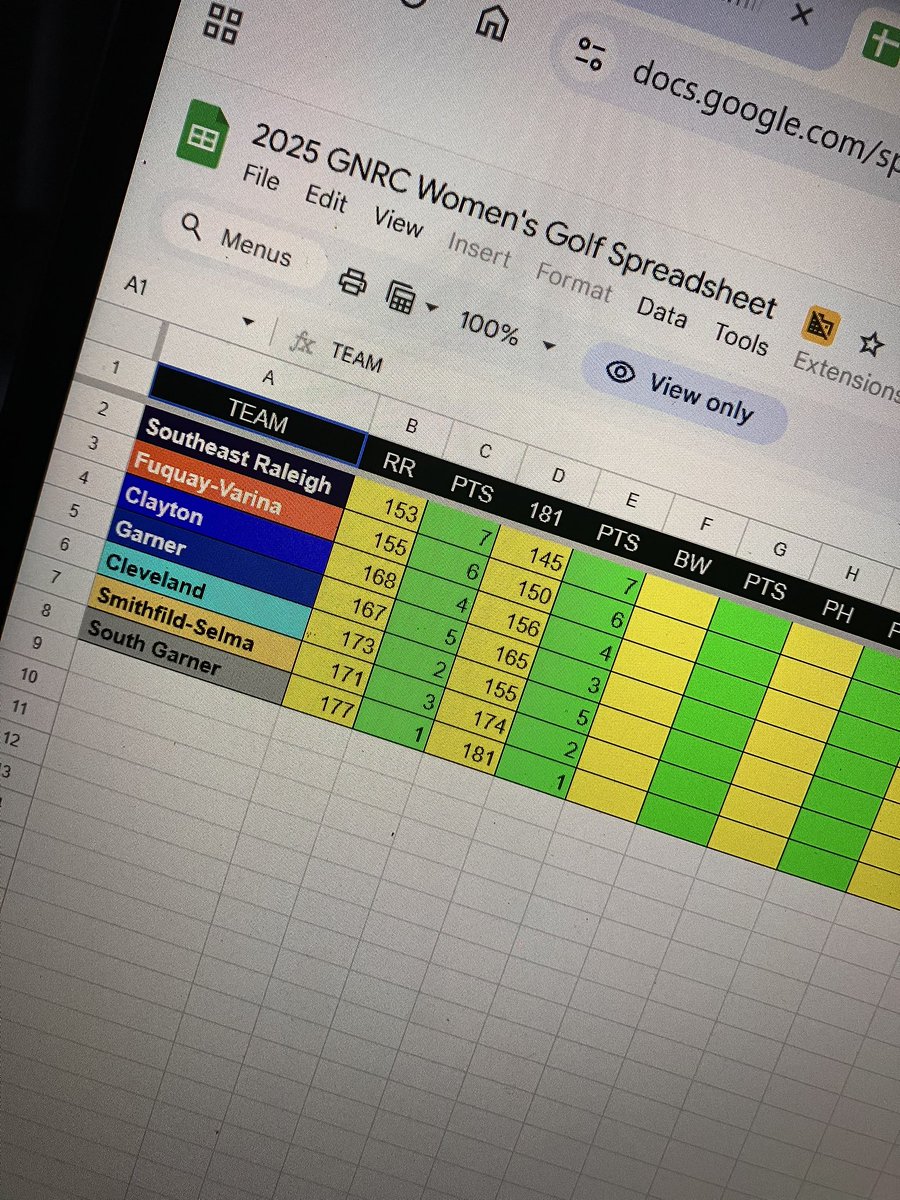
Task: Click the Print icon in the toolbar
Action: 353,282
